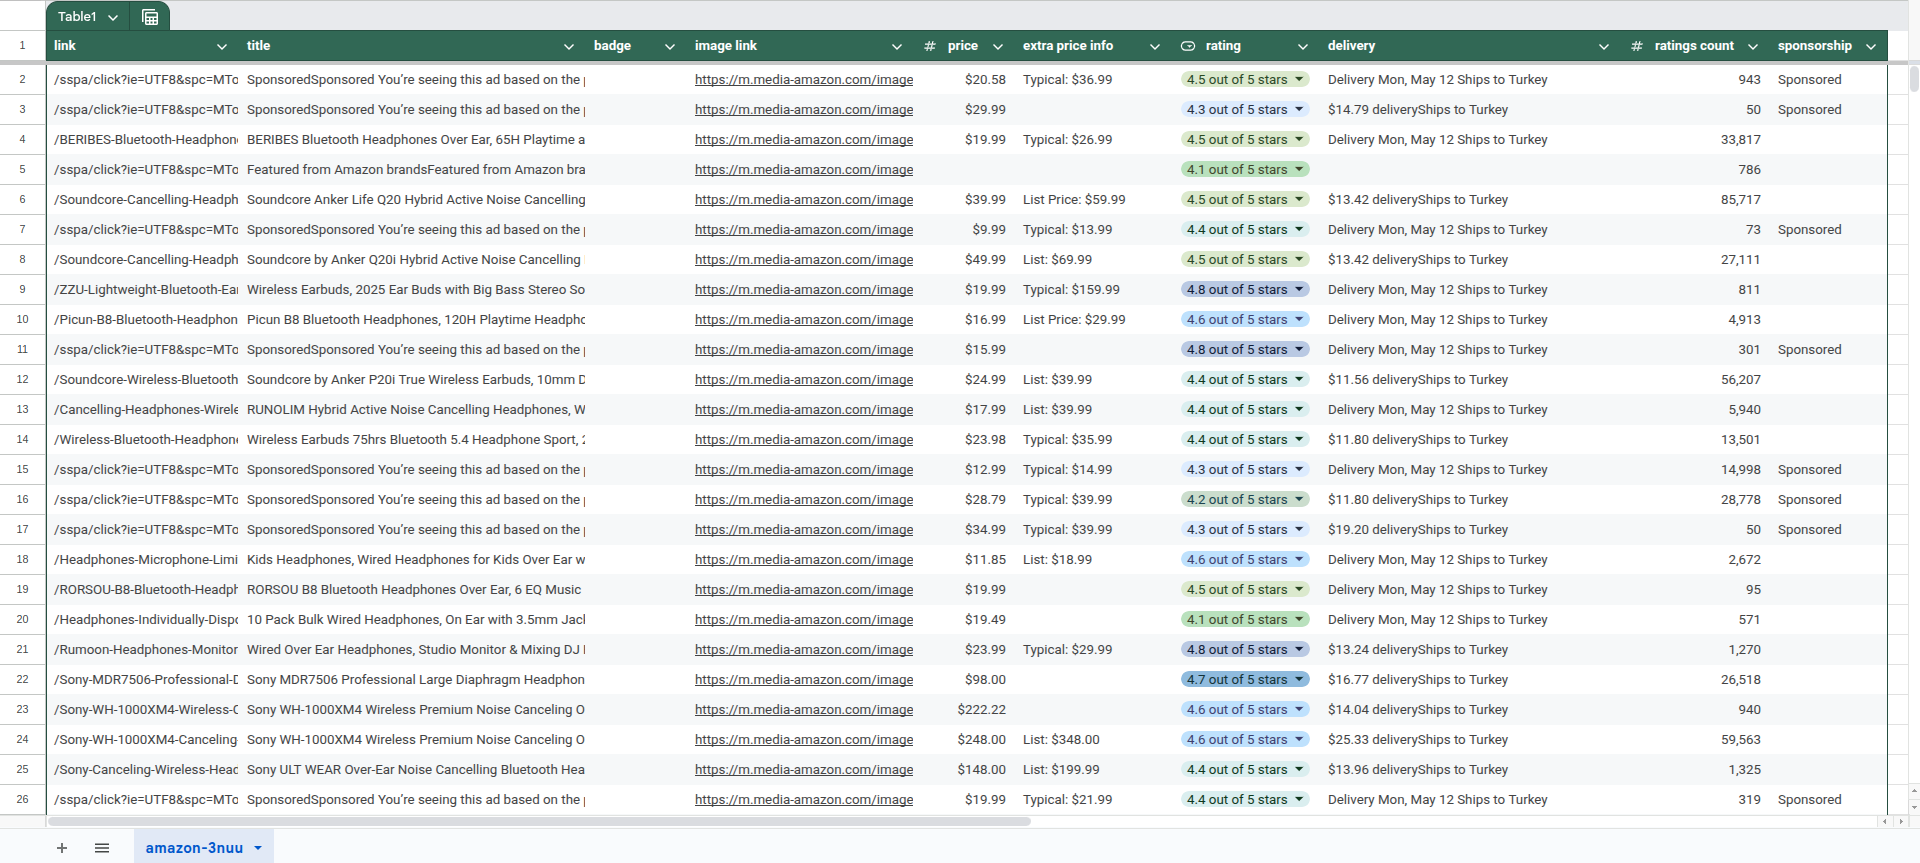The height and width of the screenshot is (863, 1920).
Task: Open image link in row 2
Action: (x=803, y=80)
